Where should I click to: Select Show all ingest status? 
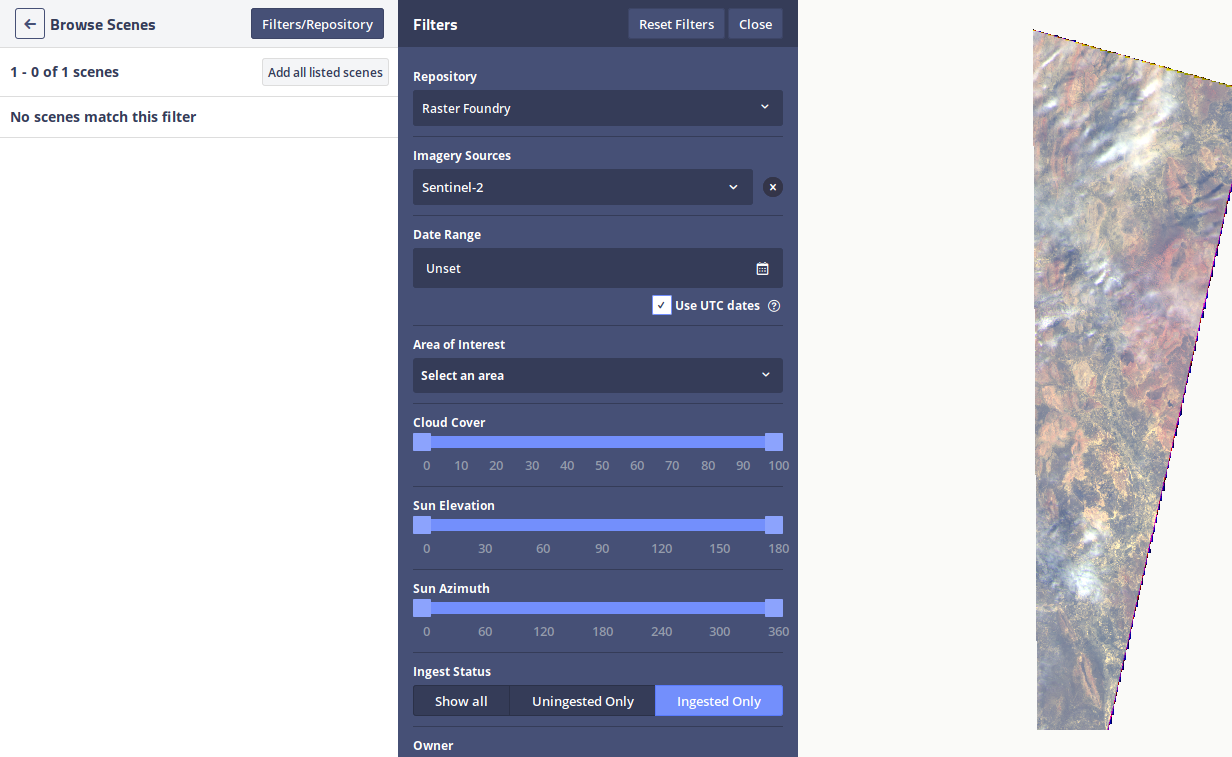(x=461, y=701)
